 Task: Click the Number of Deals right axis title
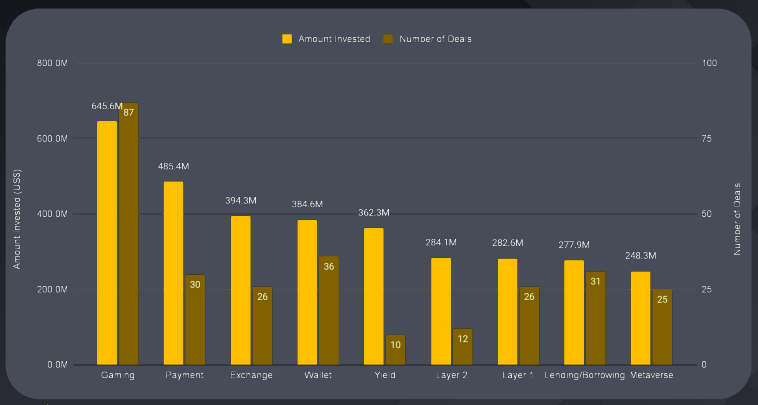coord(737,219)
